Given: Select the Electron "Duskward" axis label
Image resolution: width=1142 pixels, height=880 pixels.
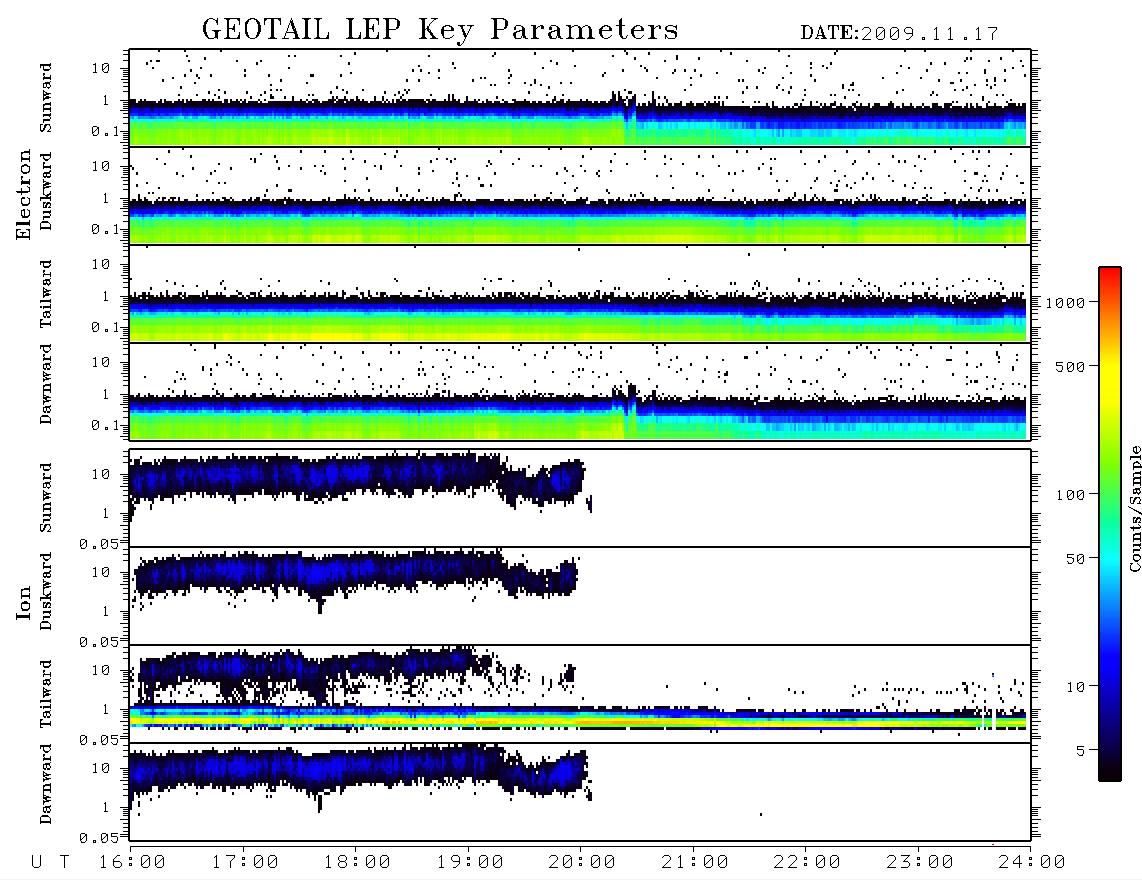Looking at the screenshot, I should click(46, 191).
